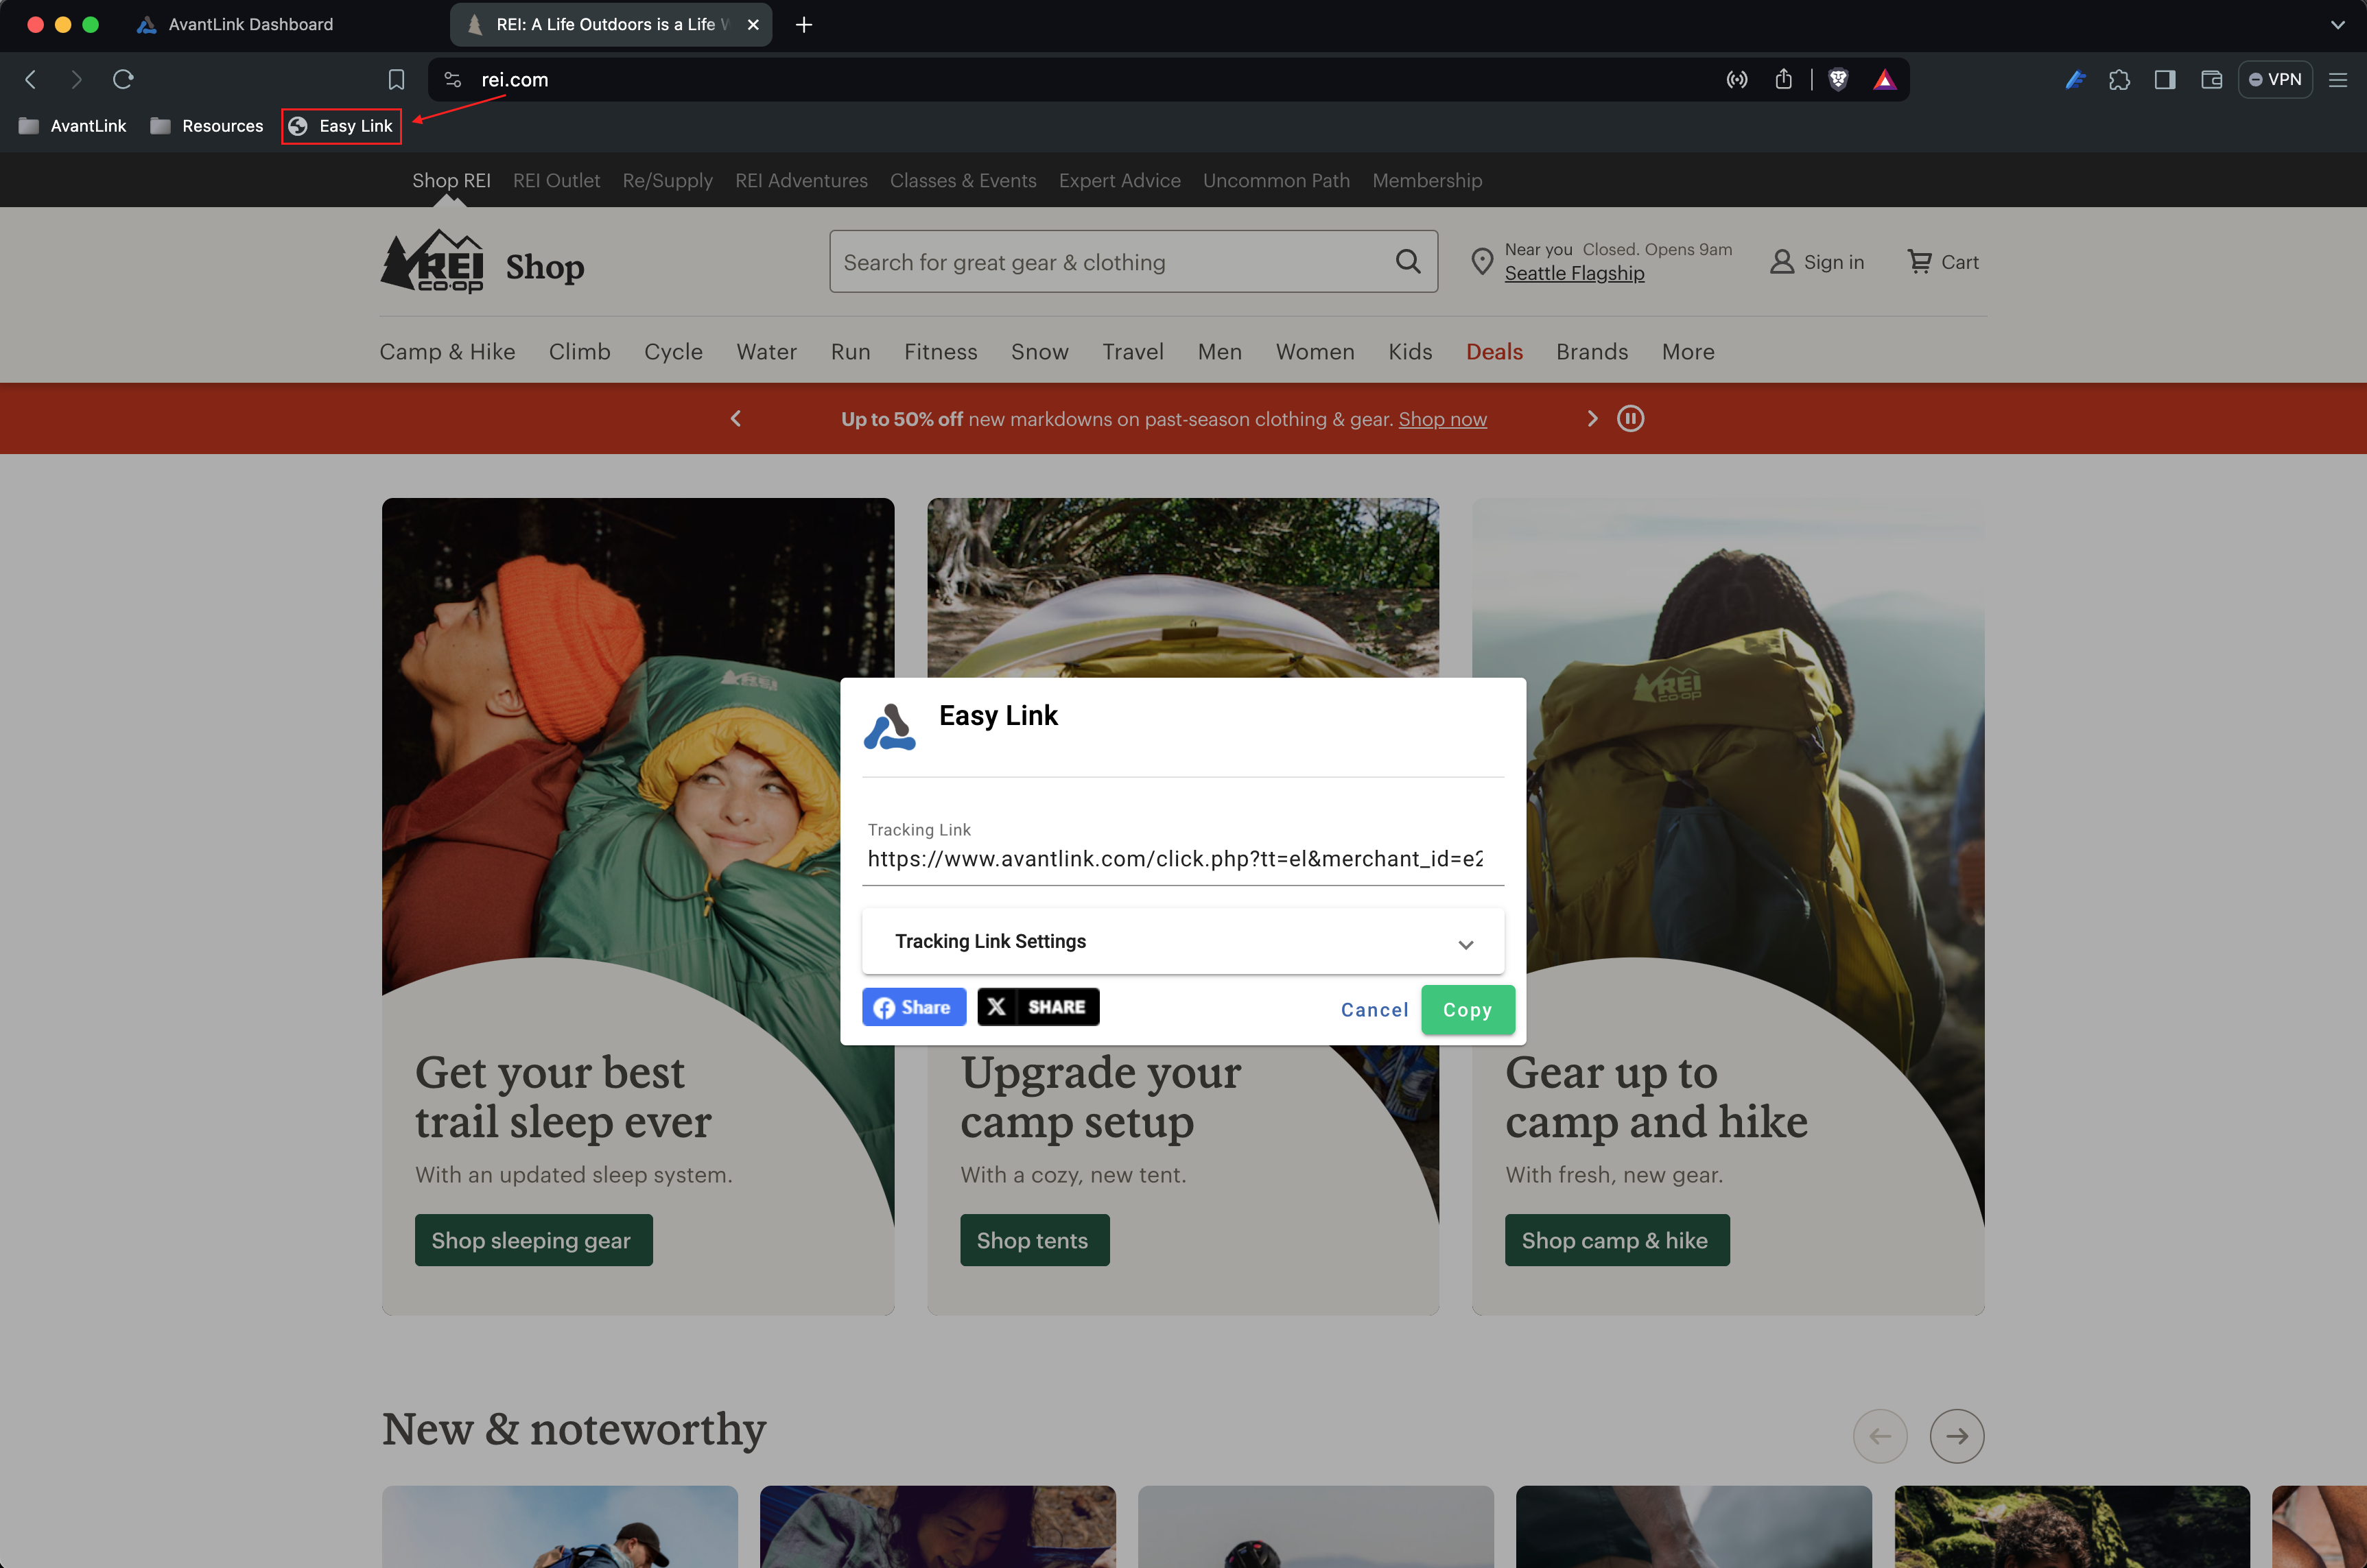
Task: Open the Cycle category
Action: (673, 352)
